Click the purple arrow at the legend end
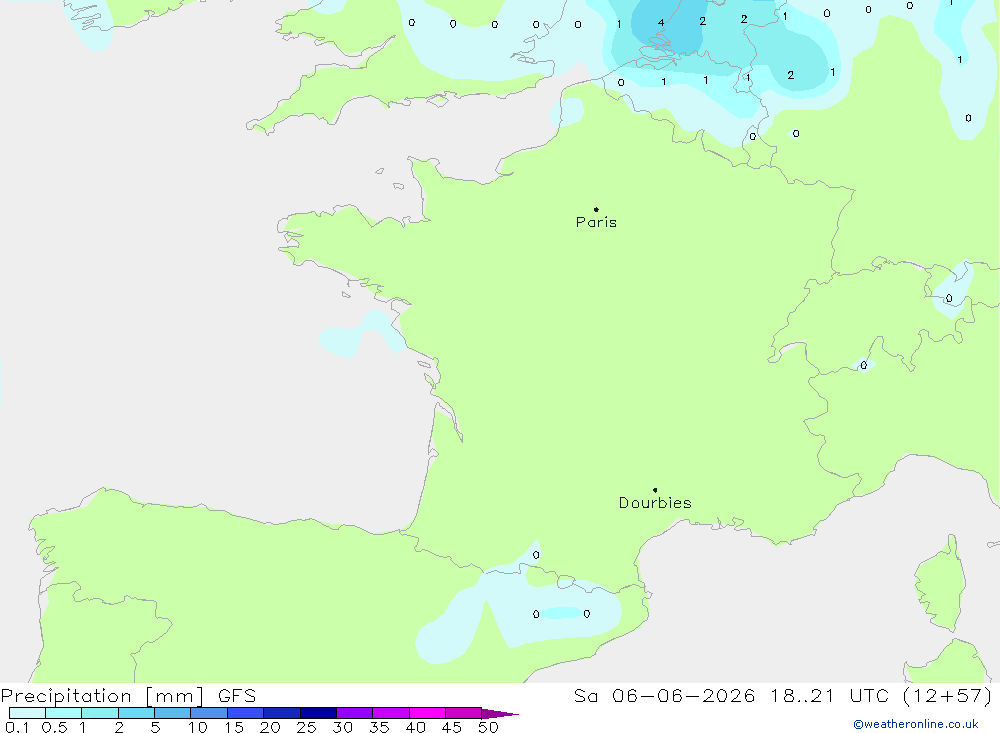The width and height of the screenshot is (1000, 733). (x=500, y=714)
